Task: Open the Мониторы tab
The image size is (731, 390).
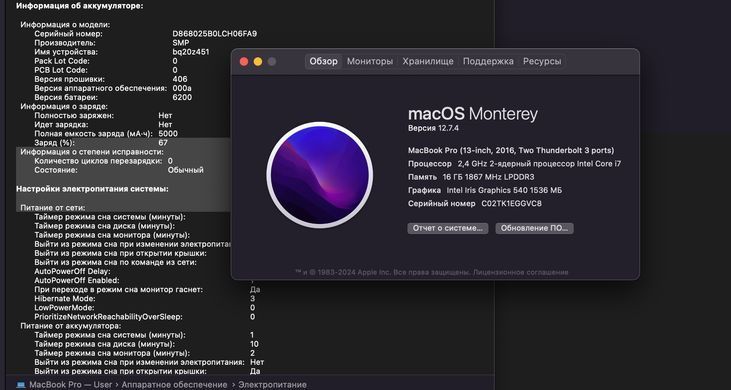Action: point(370,62)
